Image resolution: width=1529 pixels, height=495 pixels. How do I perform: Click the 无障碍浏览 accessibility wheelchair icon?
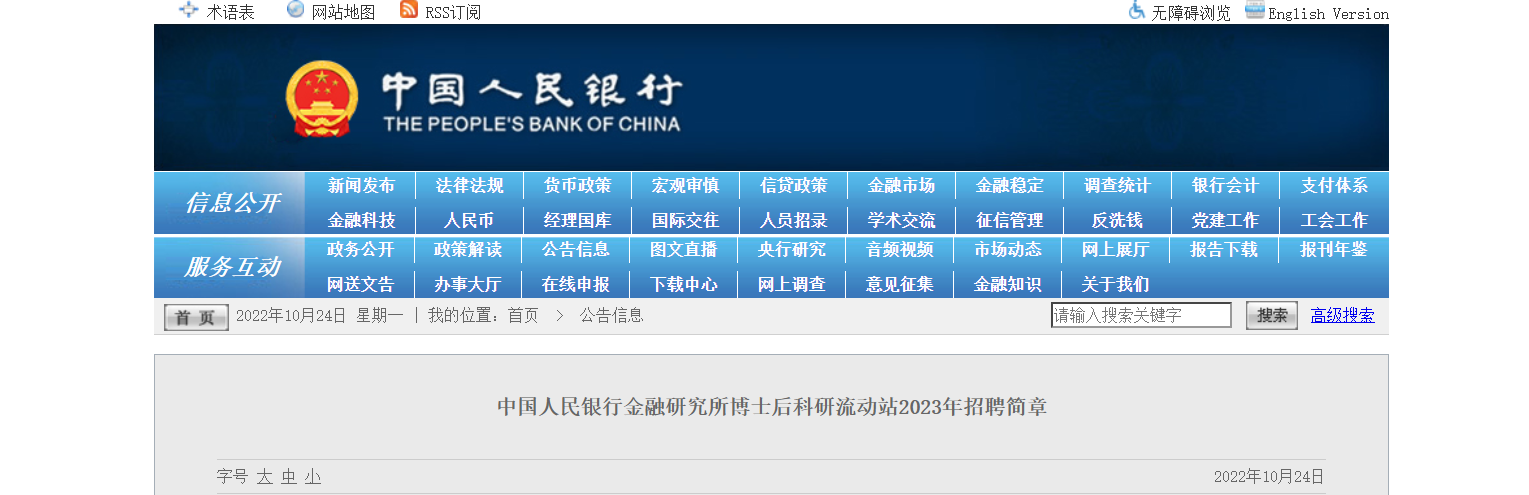click(1136, 10)
